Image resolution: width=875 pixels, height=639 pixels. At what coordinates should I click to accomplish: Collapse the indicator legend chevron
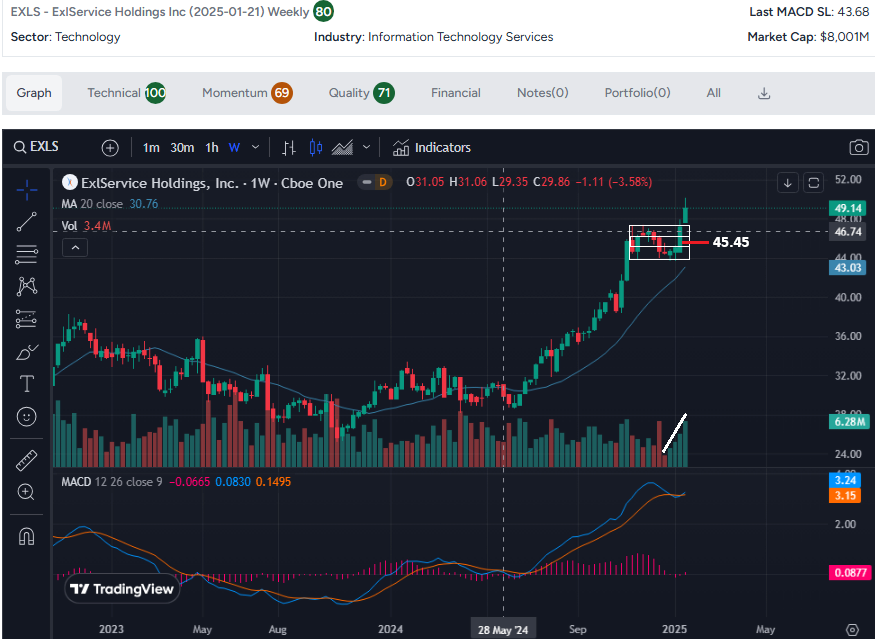[x=74, y=248]
